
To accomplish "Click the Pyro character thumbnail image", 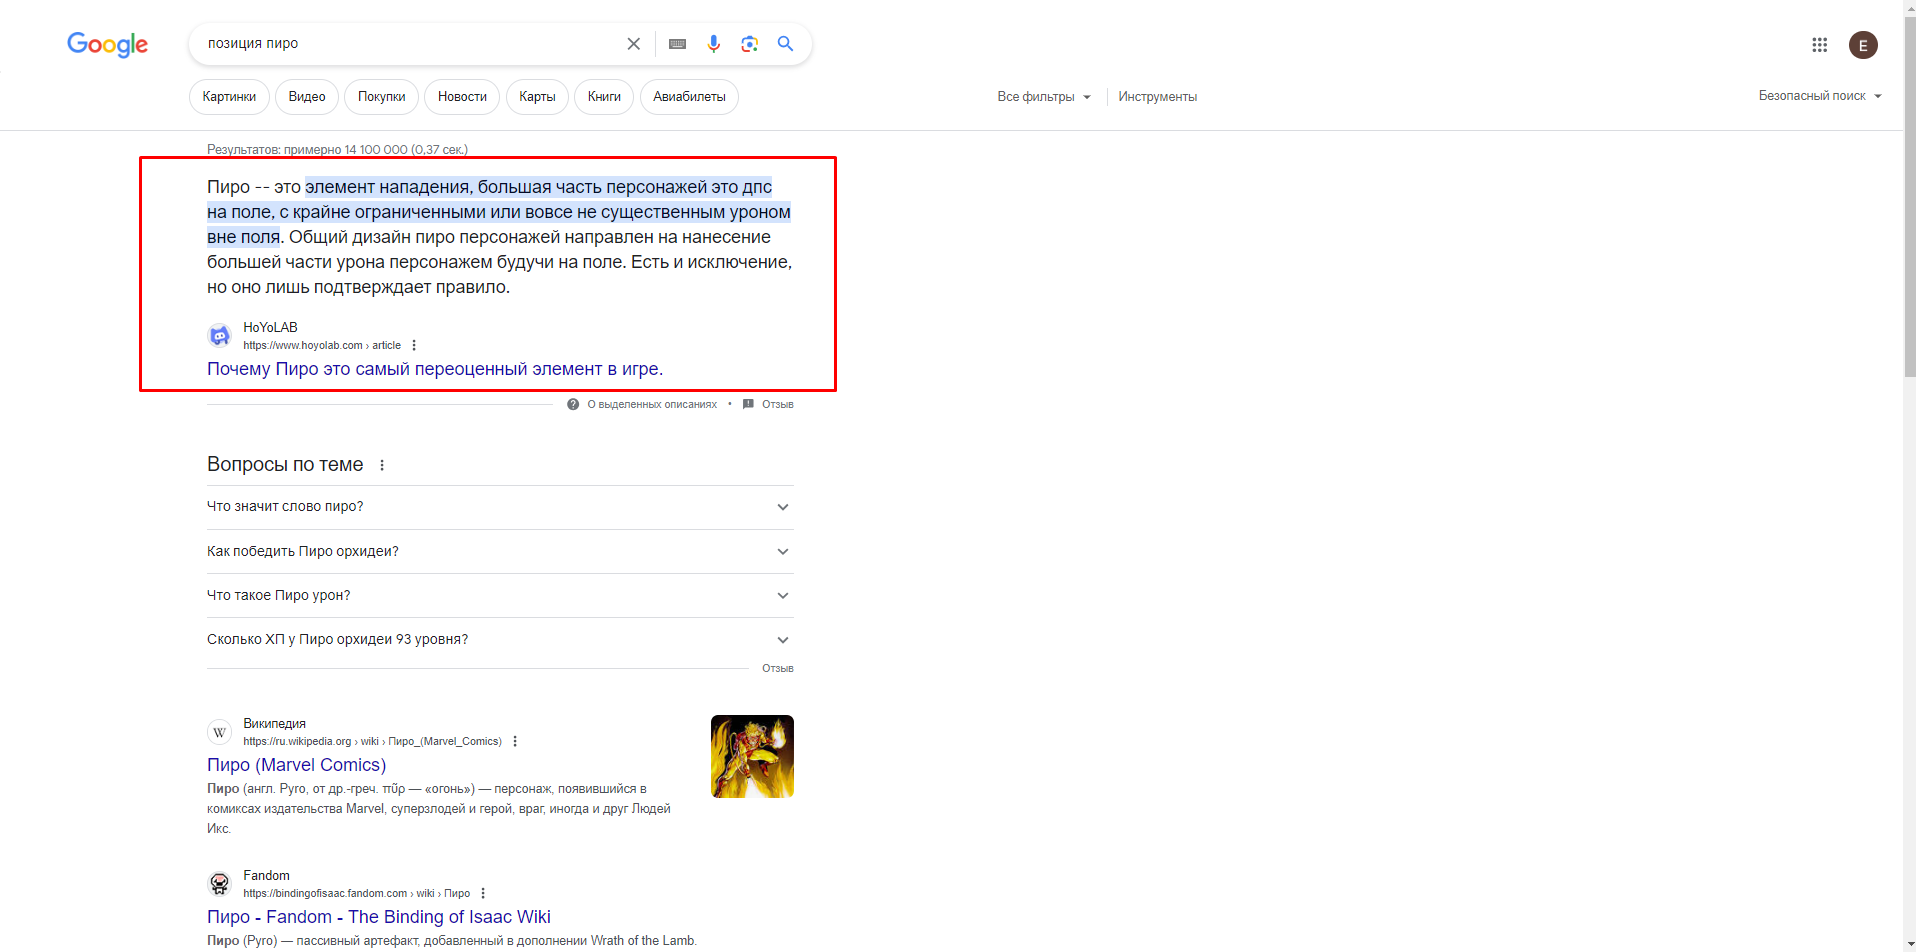I will 751,756.
